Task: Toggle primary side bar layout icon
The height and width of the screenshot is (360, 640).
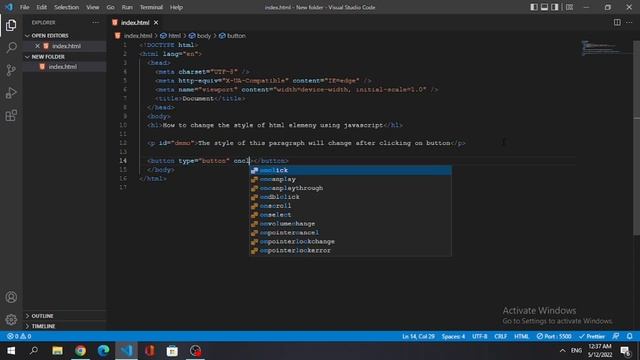Action: (x=534, y=7)
